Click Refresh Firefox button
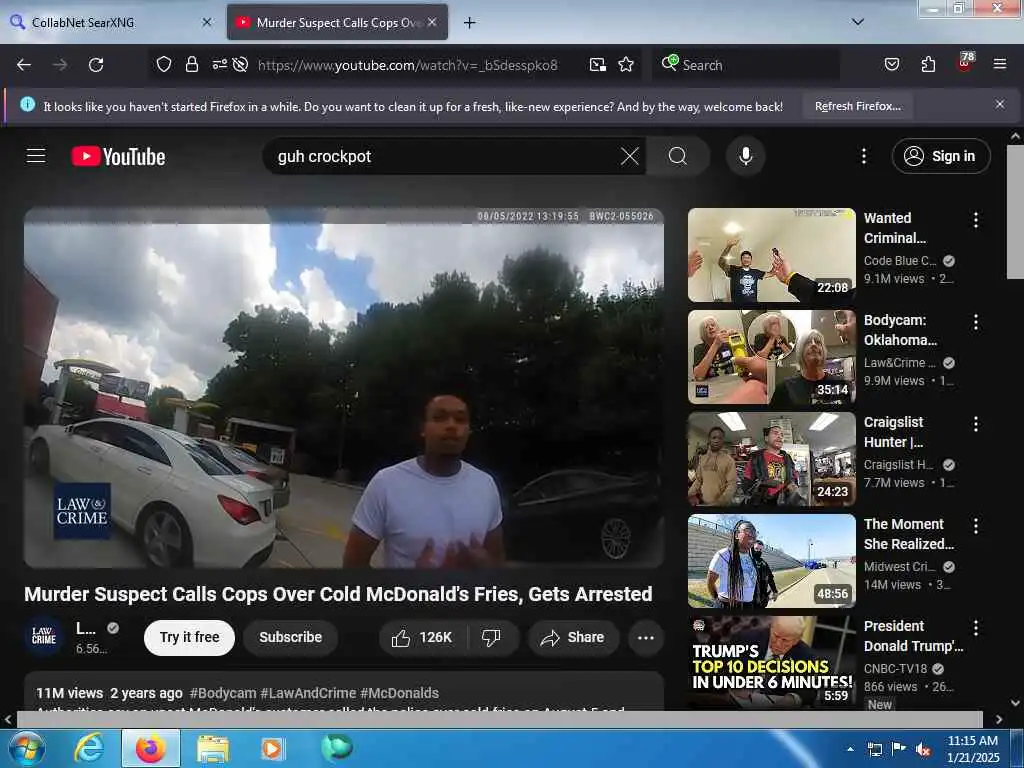Image resolution: width=1024 pixels, height=768 pixels. point(858,106)
